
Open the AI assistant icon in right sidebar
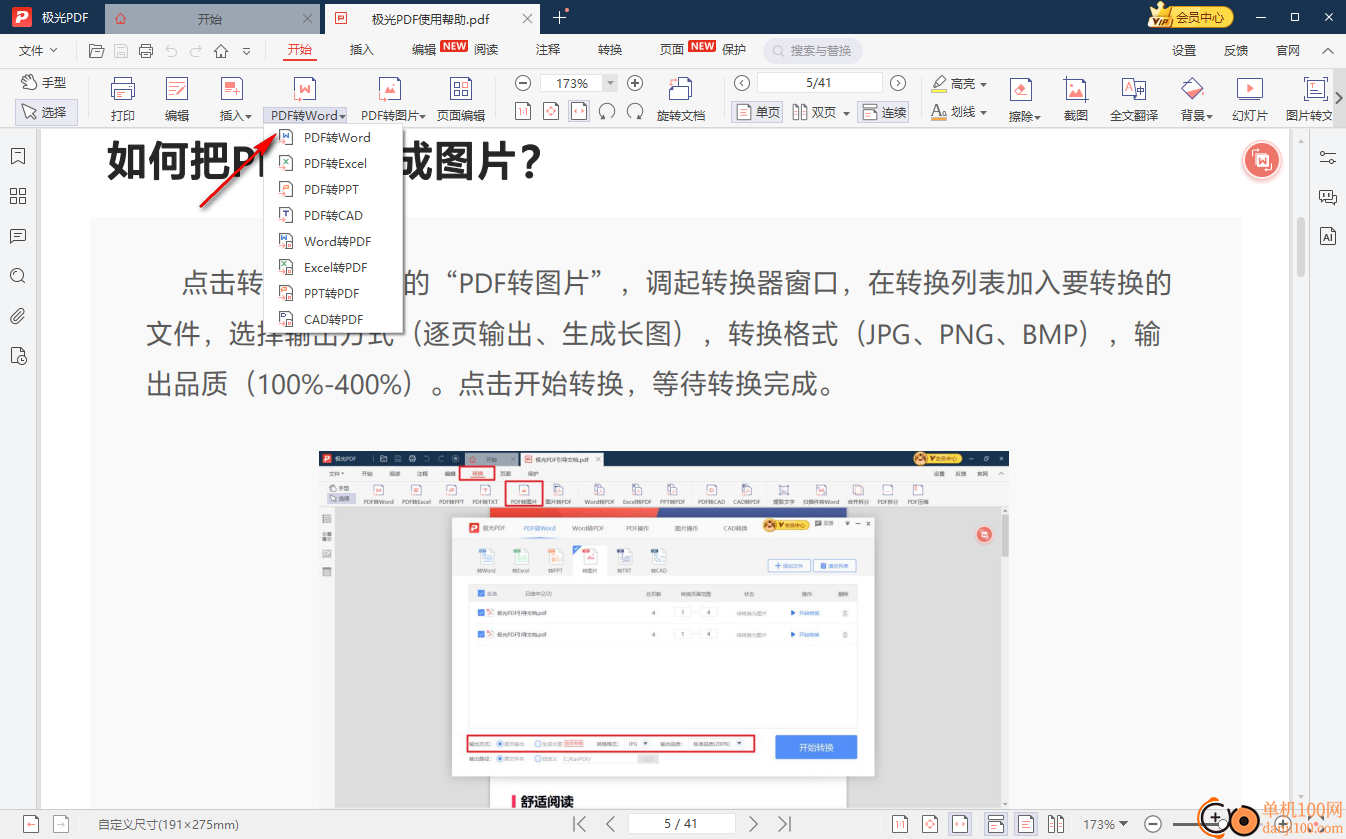(1328, 236)
